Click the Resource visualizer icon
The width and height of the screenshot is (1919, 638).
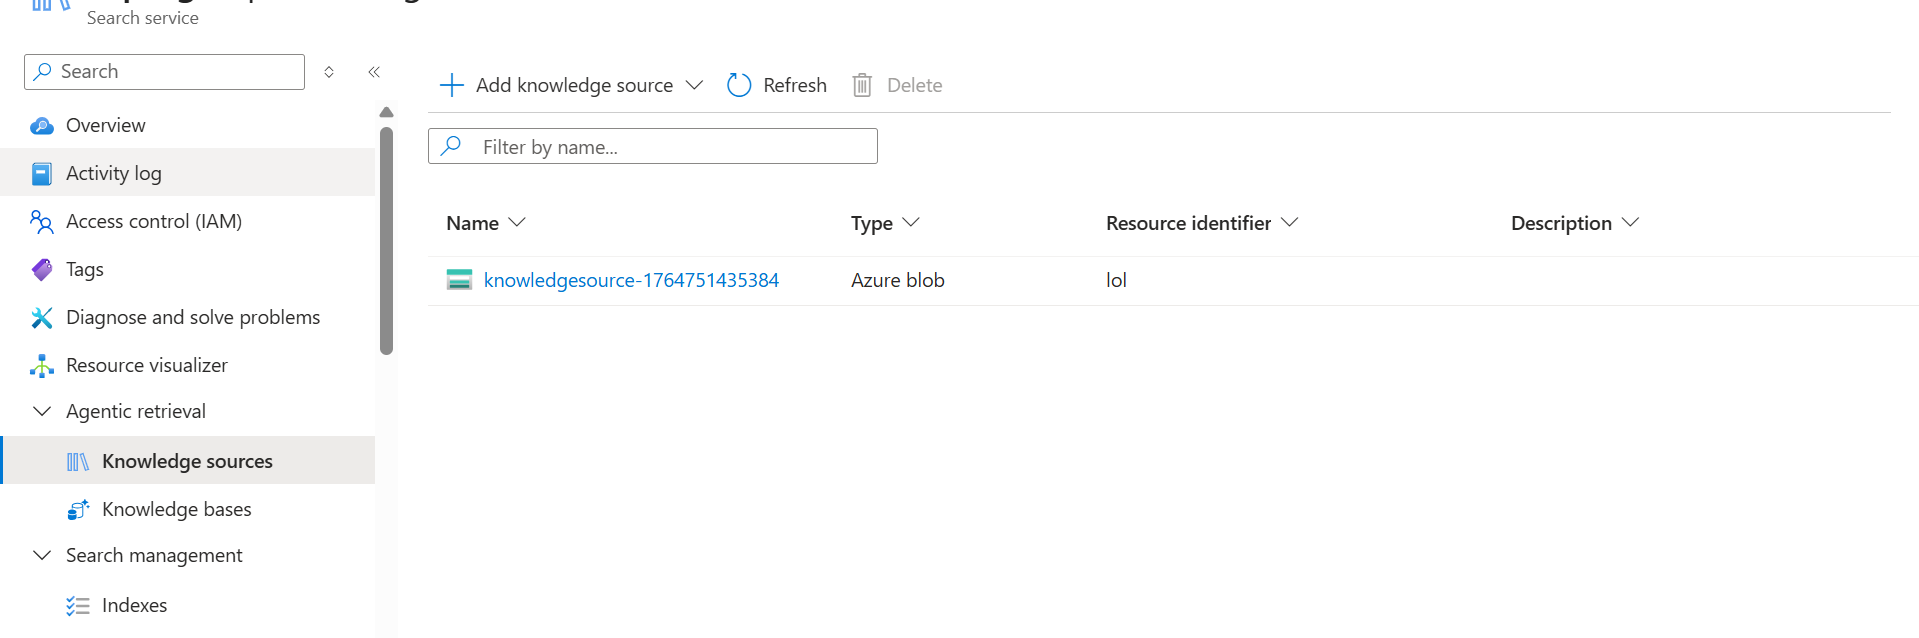click(x=42, y=366)
